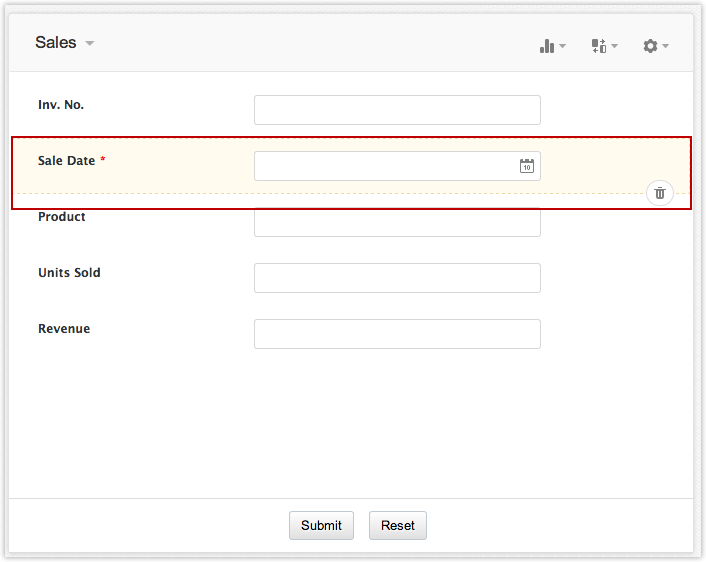
Task: Click the Revenue input field
Action: (397, 334)
